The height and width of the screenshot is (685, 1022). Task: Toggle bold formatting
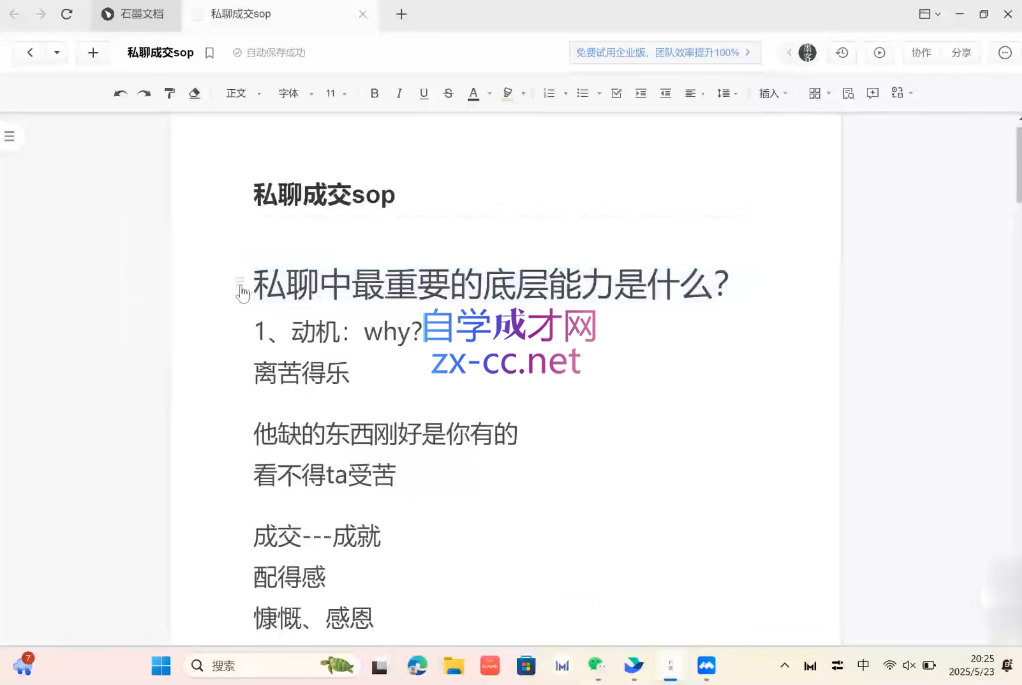click(x=374, y=93)
